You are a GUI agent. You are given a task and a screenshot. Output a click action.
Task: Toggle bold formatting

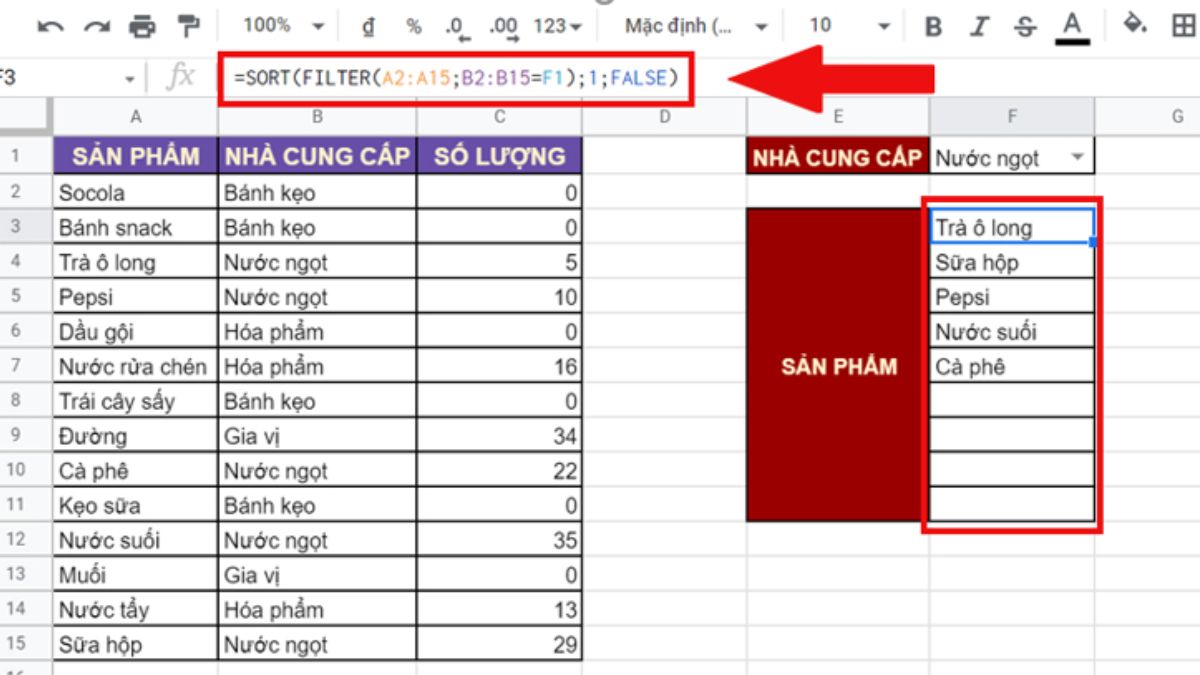(x=932, y=25)
